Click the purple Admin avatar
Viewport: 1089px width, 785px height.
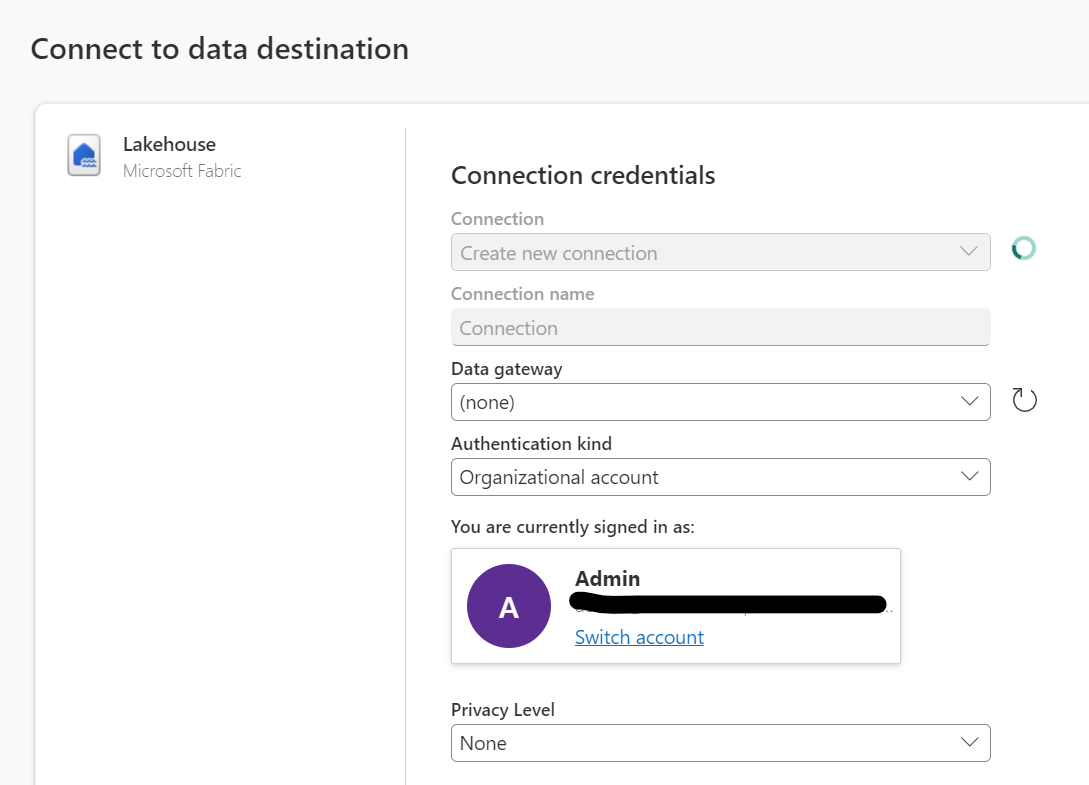(x=509, y=606)
